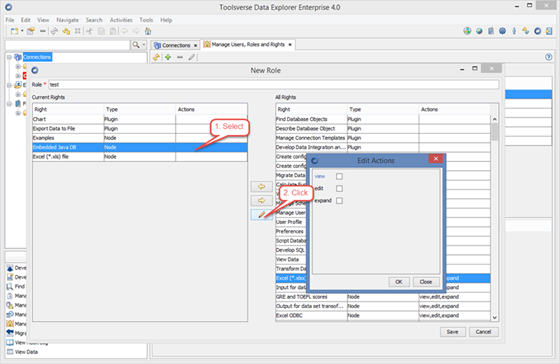This screenshot has width=560, height=364.
Task: Click the Home icon in main toolbar
Action: click(148, 31)
